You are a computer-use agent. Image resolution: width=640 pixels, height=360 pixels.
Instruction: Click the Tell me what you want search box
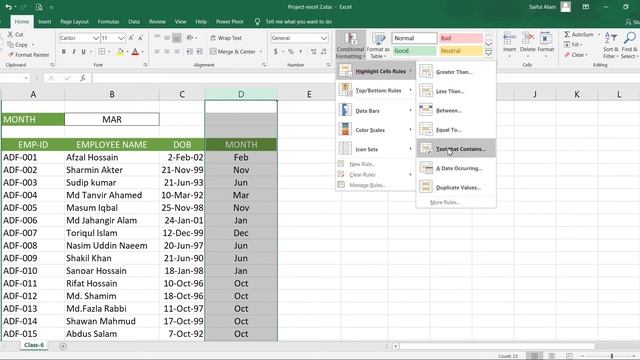click(x=298, y=22)
